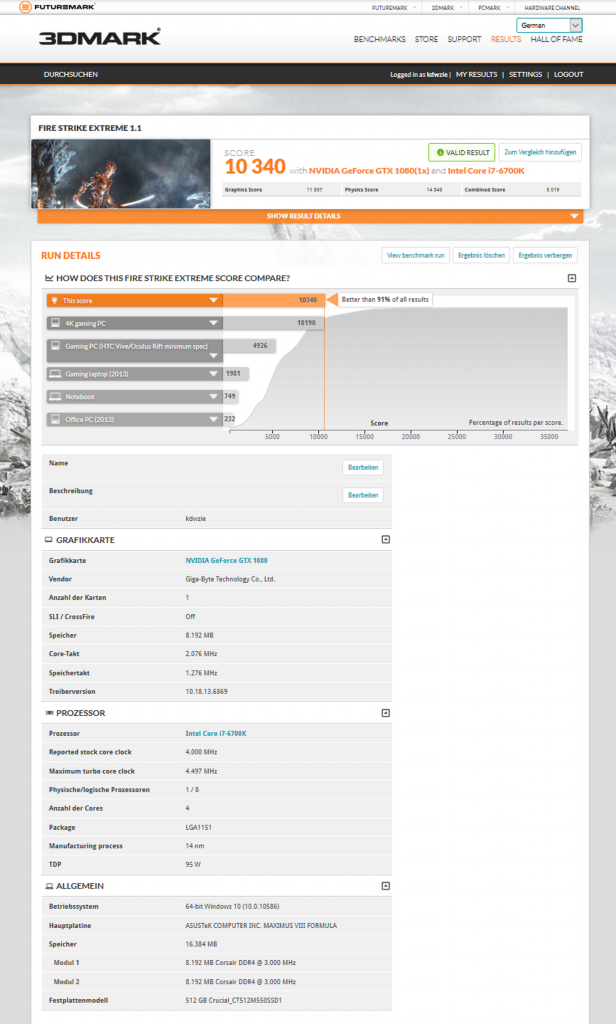The width and height of the screenshot is (616, 1024).
Task: Click the green valid result check icon
Action: point(440,152)
